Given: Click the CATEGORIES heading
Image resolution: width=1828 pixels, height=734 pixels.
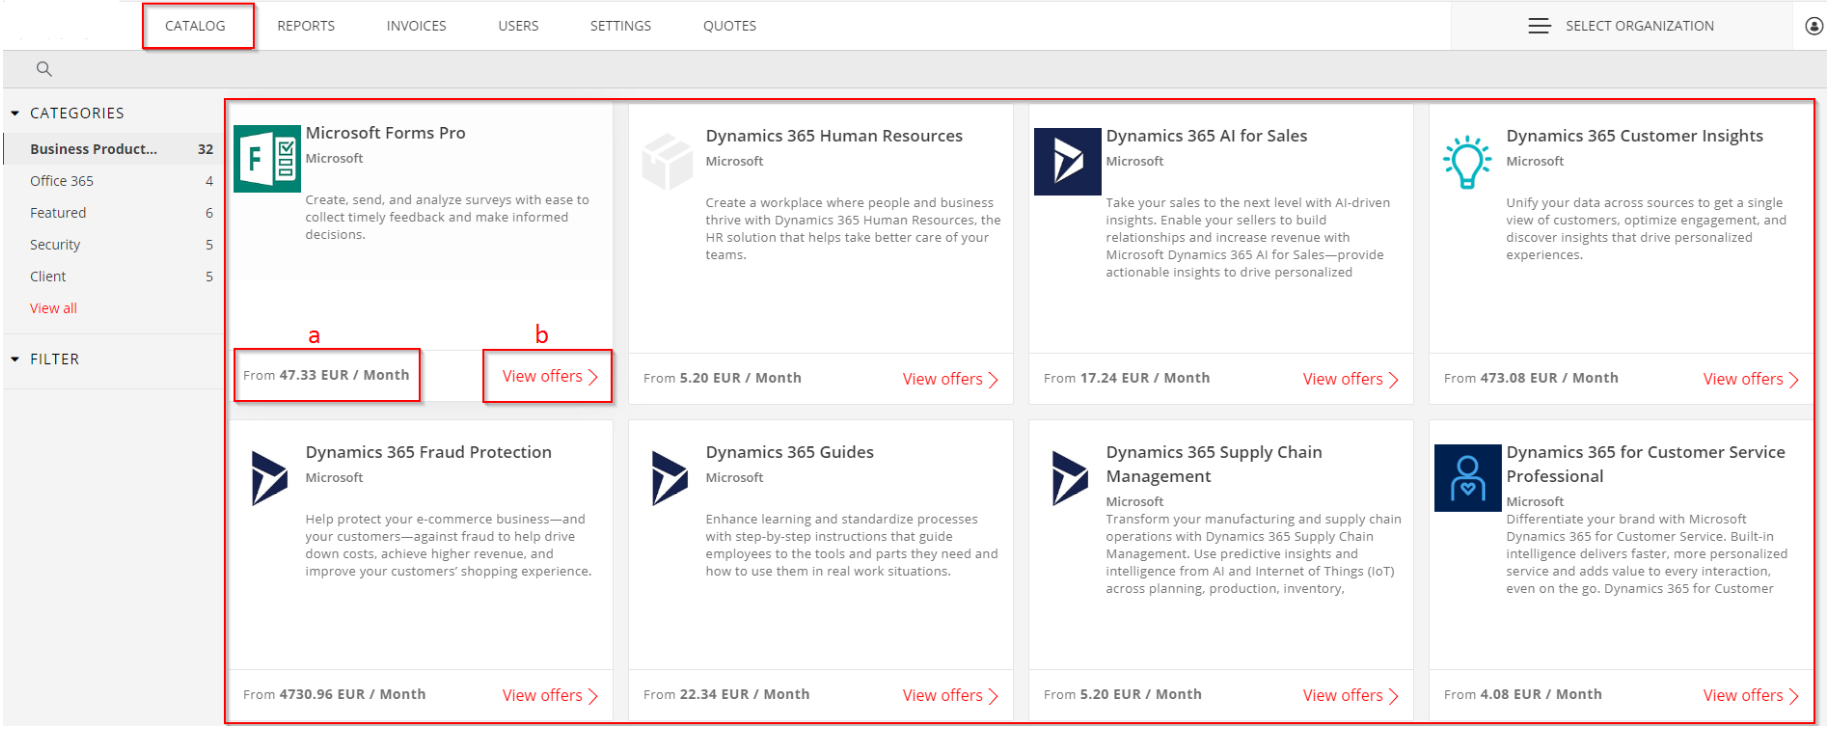Looking at the screenshot, I should click(77, 113).
